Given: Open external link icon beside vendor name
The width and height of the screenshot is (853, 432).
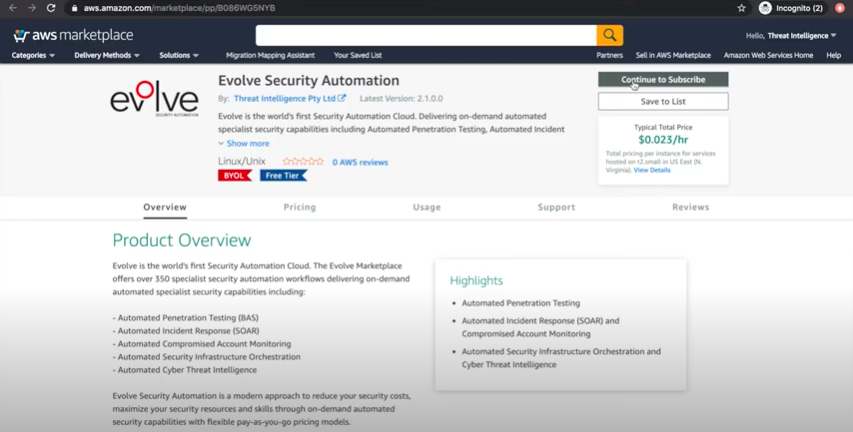Looking at the screenshot, I should [x=342, y=98].
